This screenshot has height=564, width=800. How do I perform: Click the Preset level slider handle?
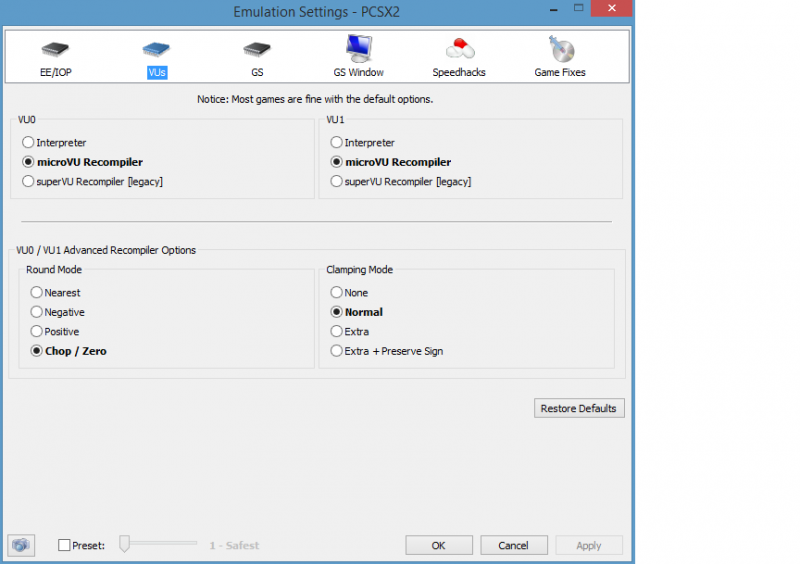click(125, 544)
